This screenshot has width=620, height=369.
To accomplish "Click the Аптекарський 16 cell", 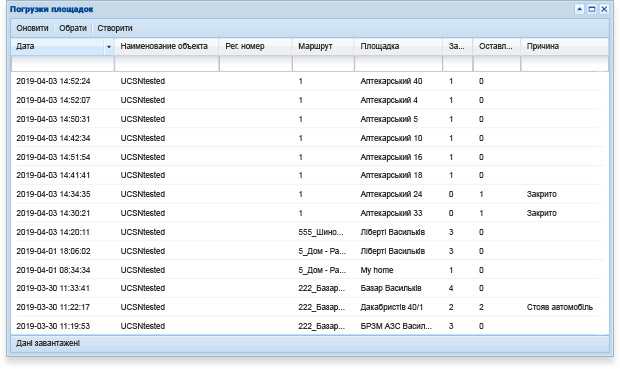I will [391, 157].
